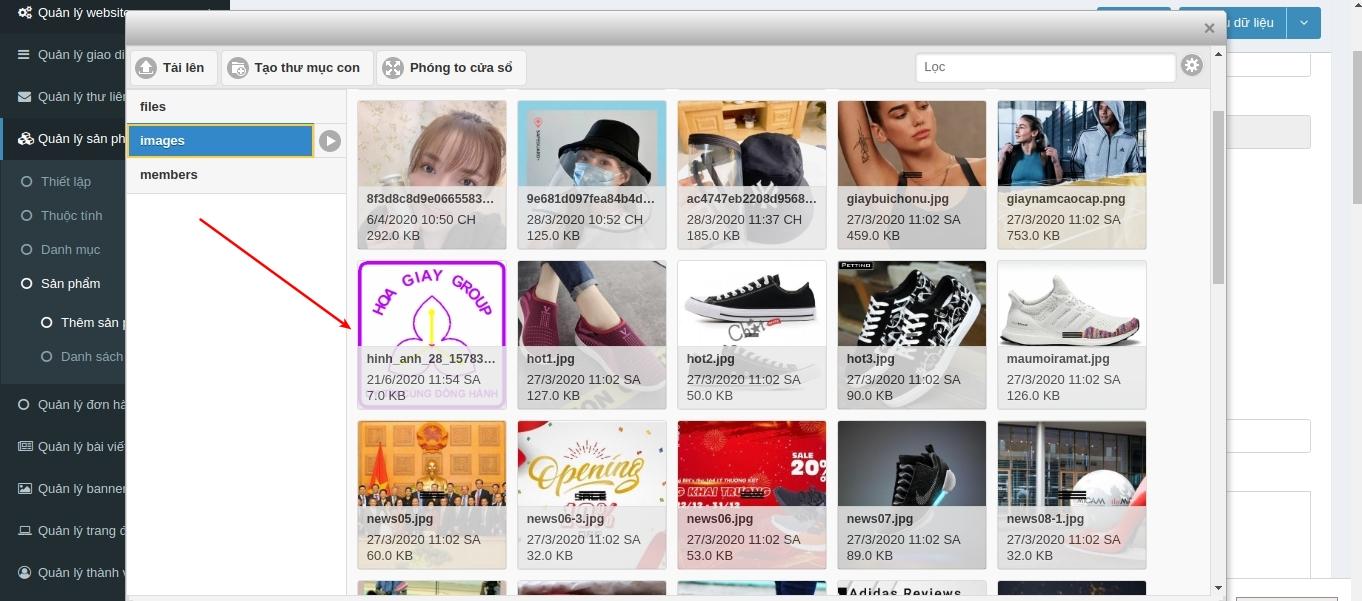Select the hinh_anh_28_15783 Hoa Giay Group image

tap(432, 335)
